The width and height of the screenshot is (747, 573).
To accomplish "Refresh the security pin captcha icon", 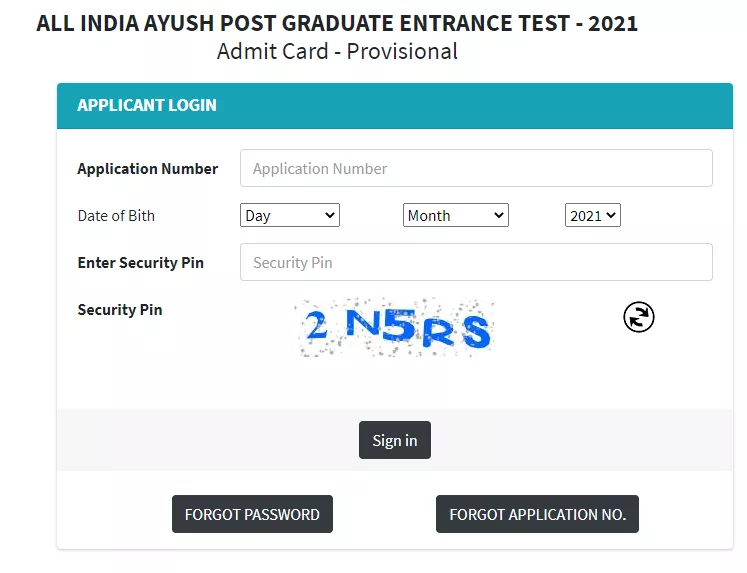I will click(x=638, y=317).
